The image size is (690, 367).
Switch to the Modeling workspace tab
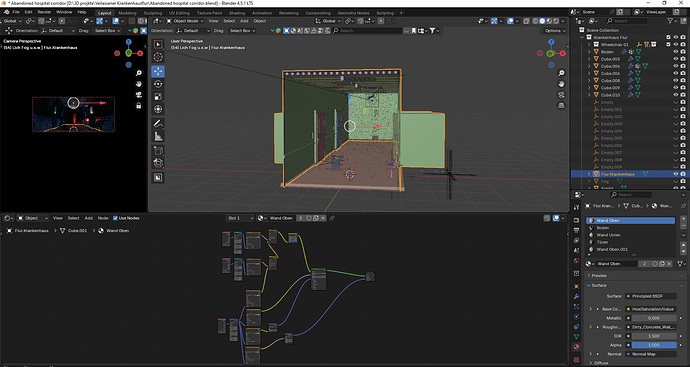pos(128,13)
